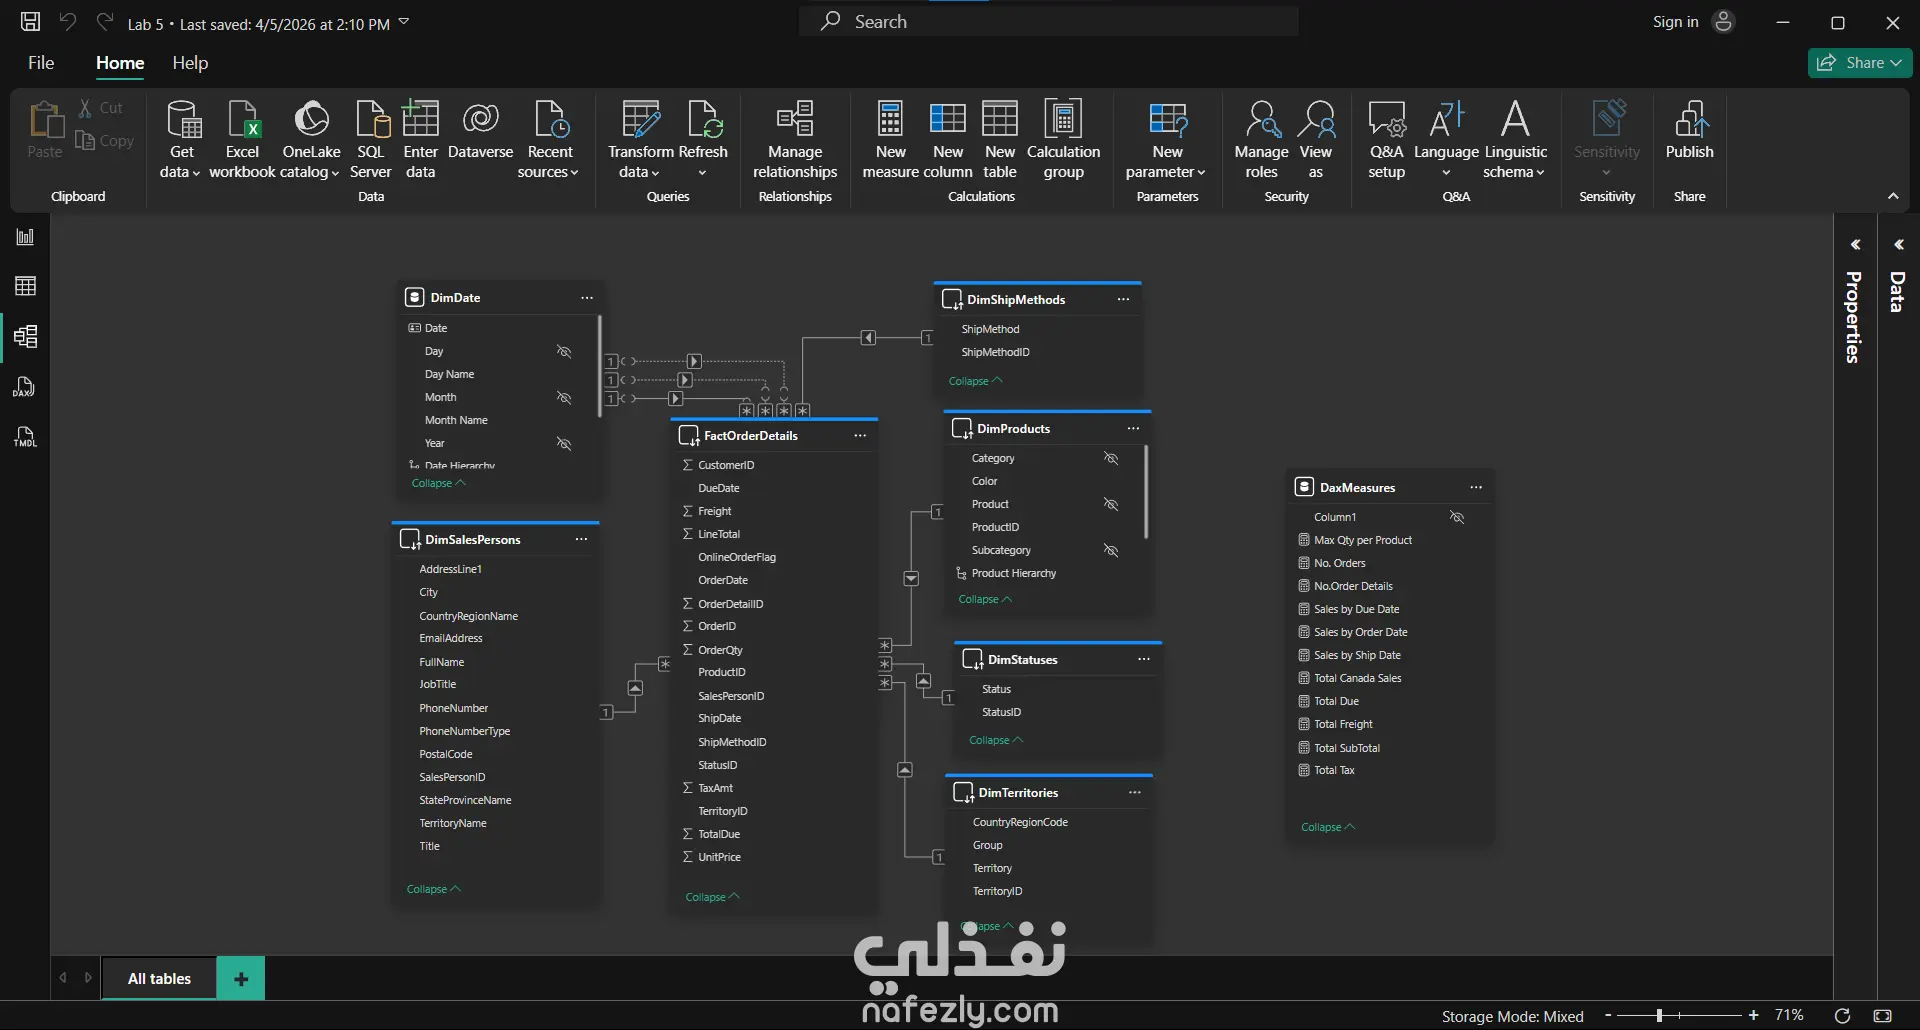1920x1030 pixels.
Task: Click the zoom out minus button
Action: 1608,1016
